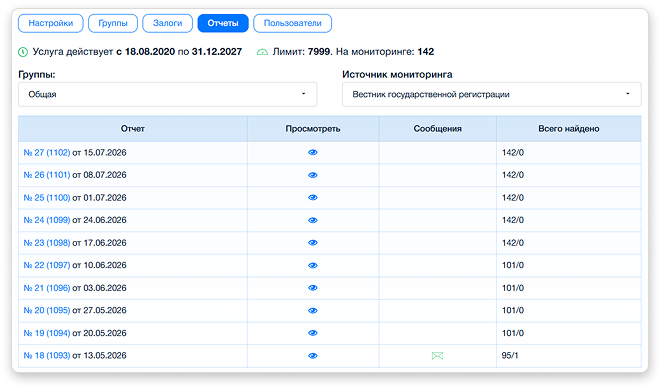View report № 22 (1097) eye icon
The width and height of the screenshot is (662, 389).
[x=313, y=265]
